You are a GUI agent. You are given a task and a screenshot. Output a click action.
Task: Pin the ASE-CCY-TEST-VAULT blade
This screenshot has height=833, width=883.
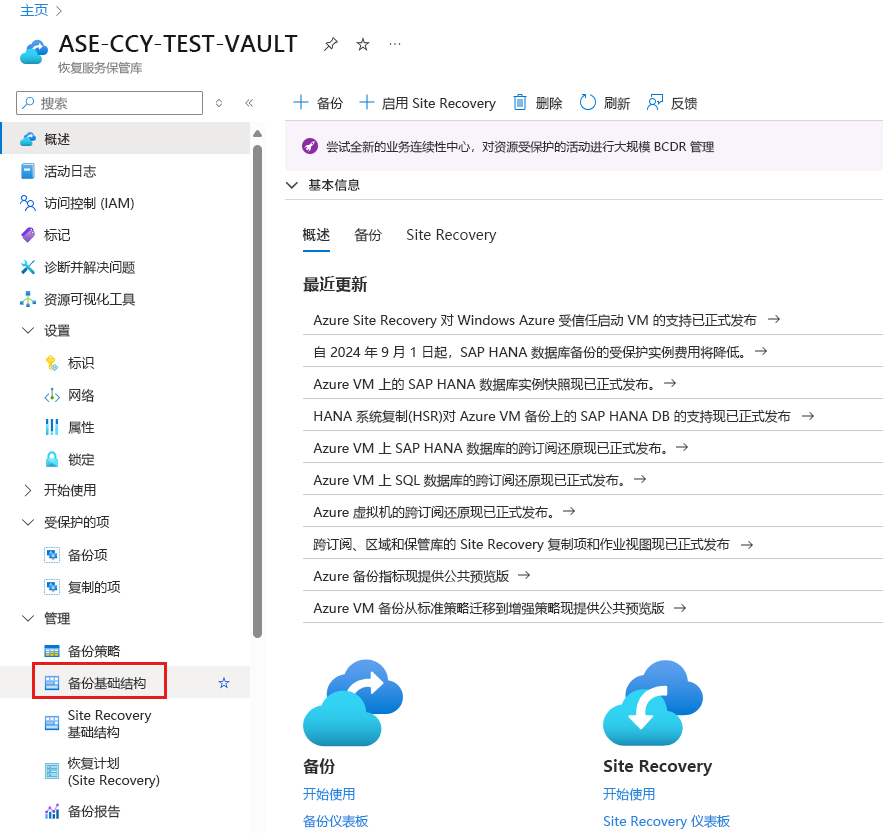pos(331,44)
